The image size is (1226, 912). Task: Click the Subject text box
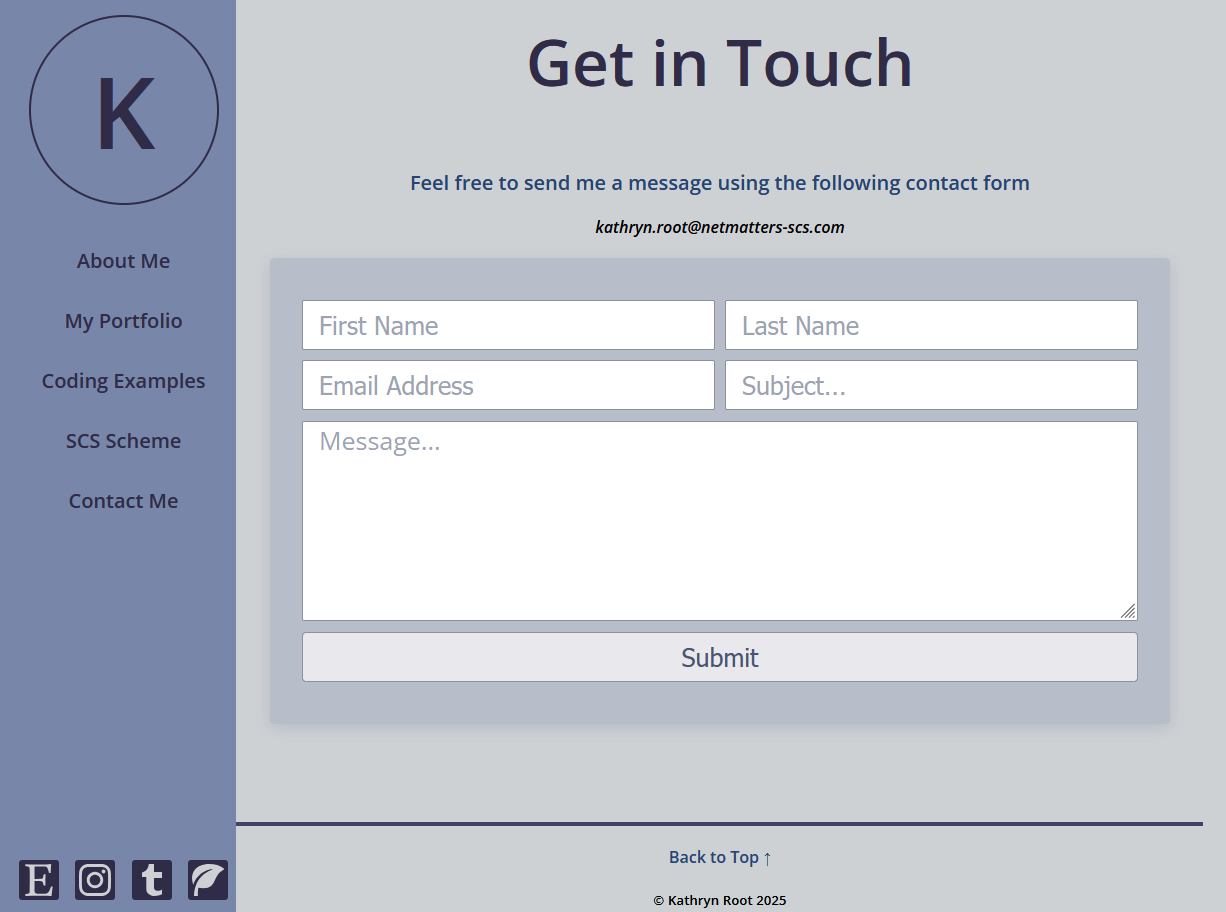[x=931, y=386]
